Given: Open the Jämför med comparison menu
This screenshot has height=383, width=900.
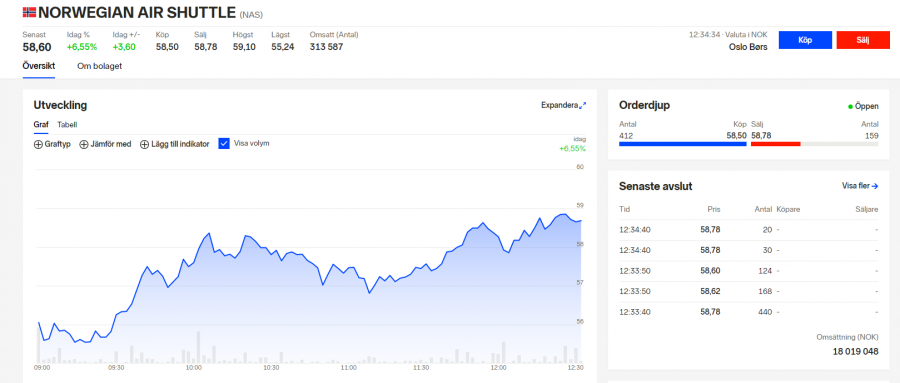Looking at the screenshot, I should 105,144.
